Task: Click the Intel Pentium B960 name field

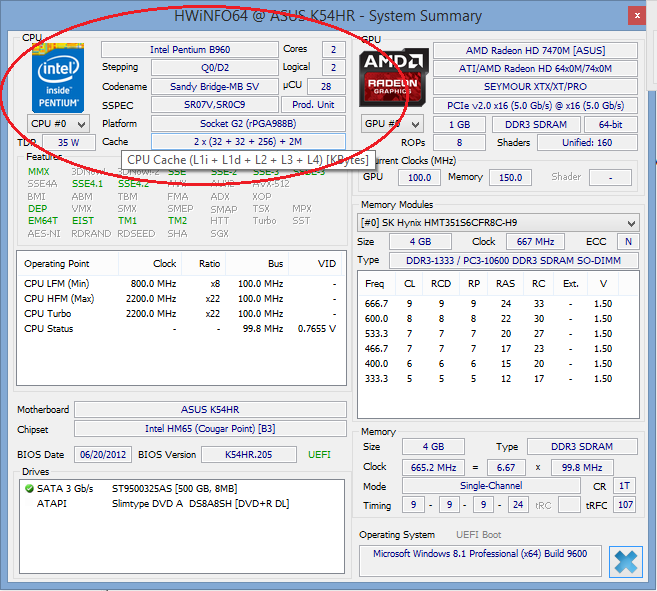Action: (189, 50)
